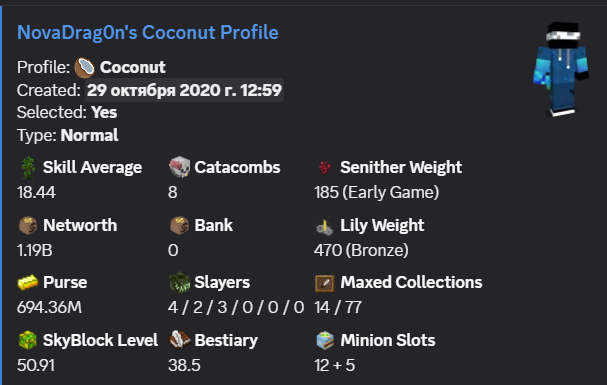The height and width of the screenshot is (385, 607).
Task: Click the Bestiary feather book icon
Action: (179, 340)
